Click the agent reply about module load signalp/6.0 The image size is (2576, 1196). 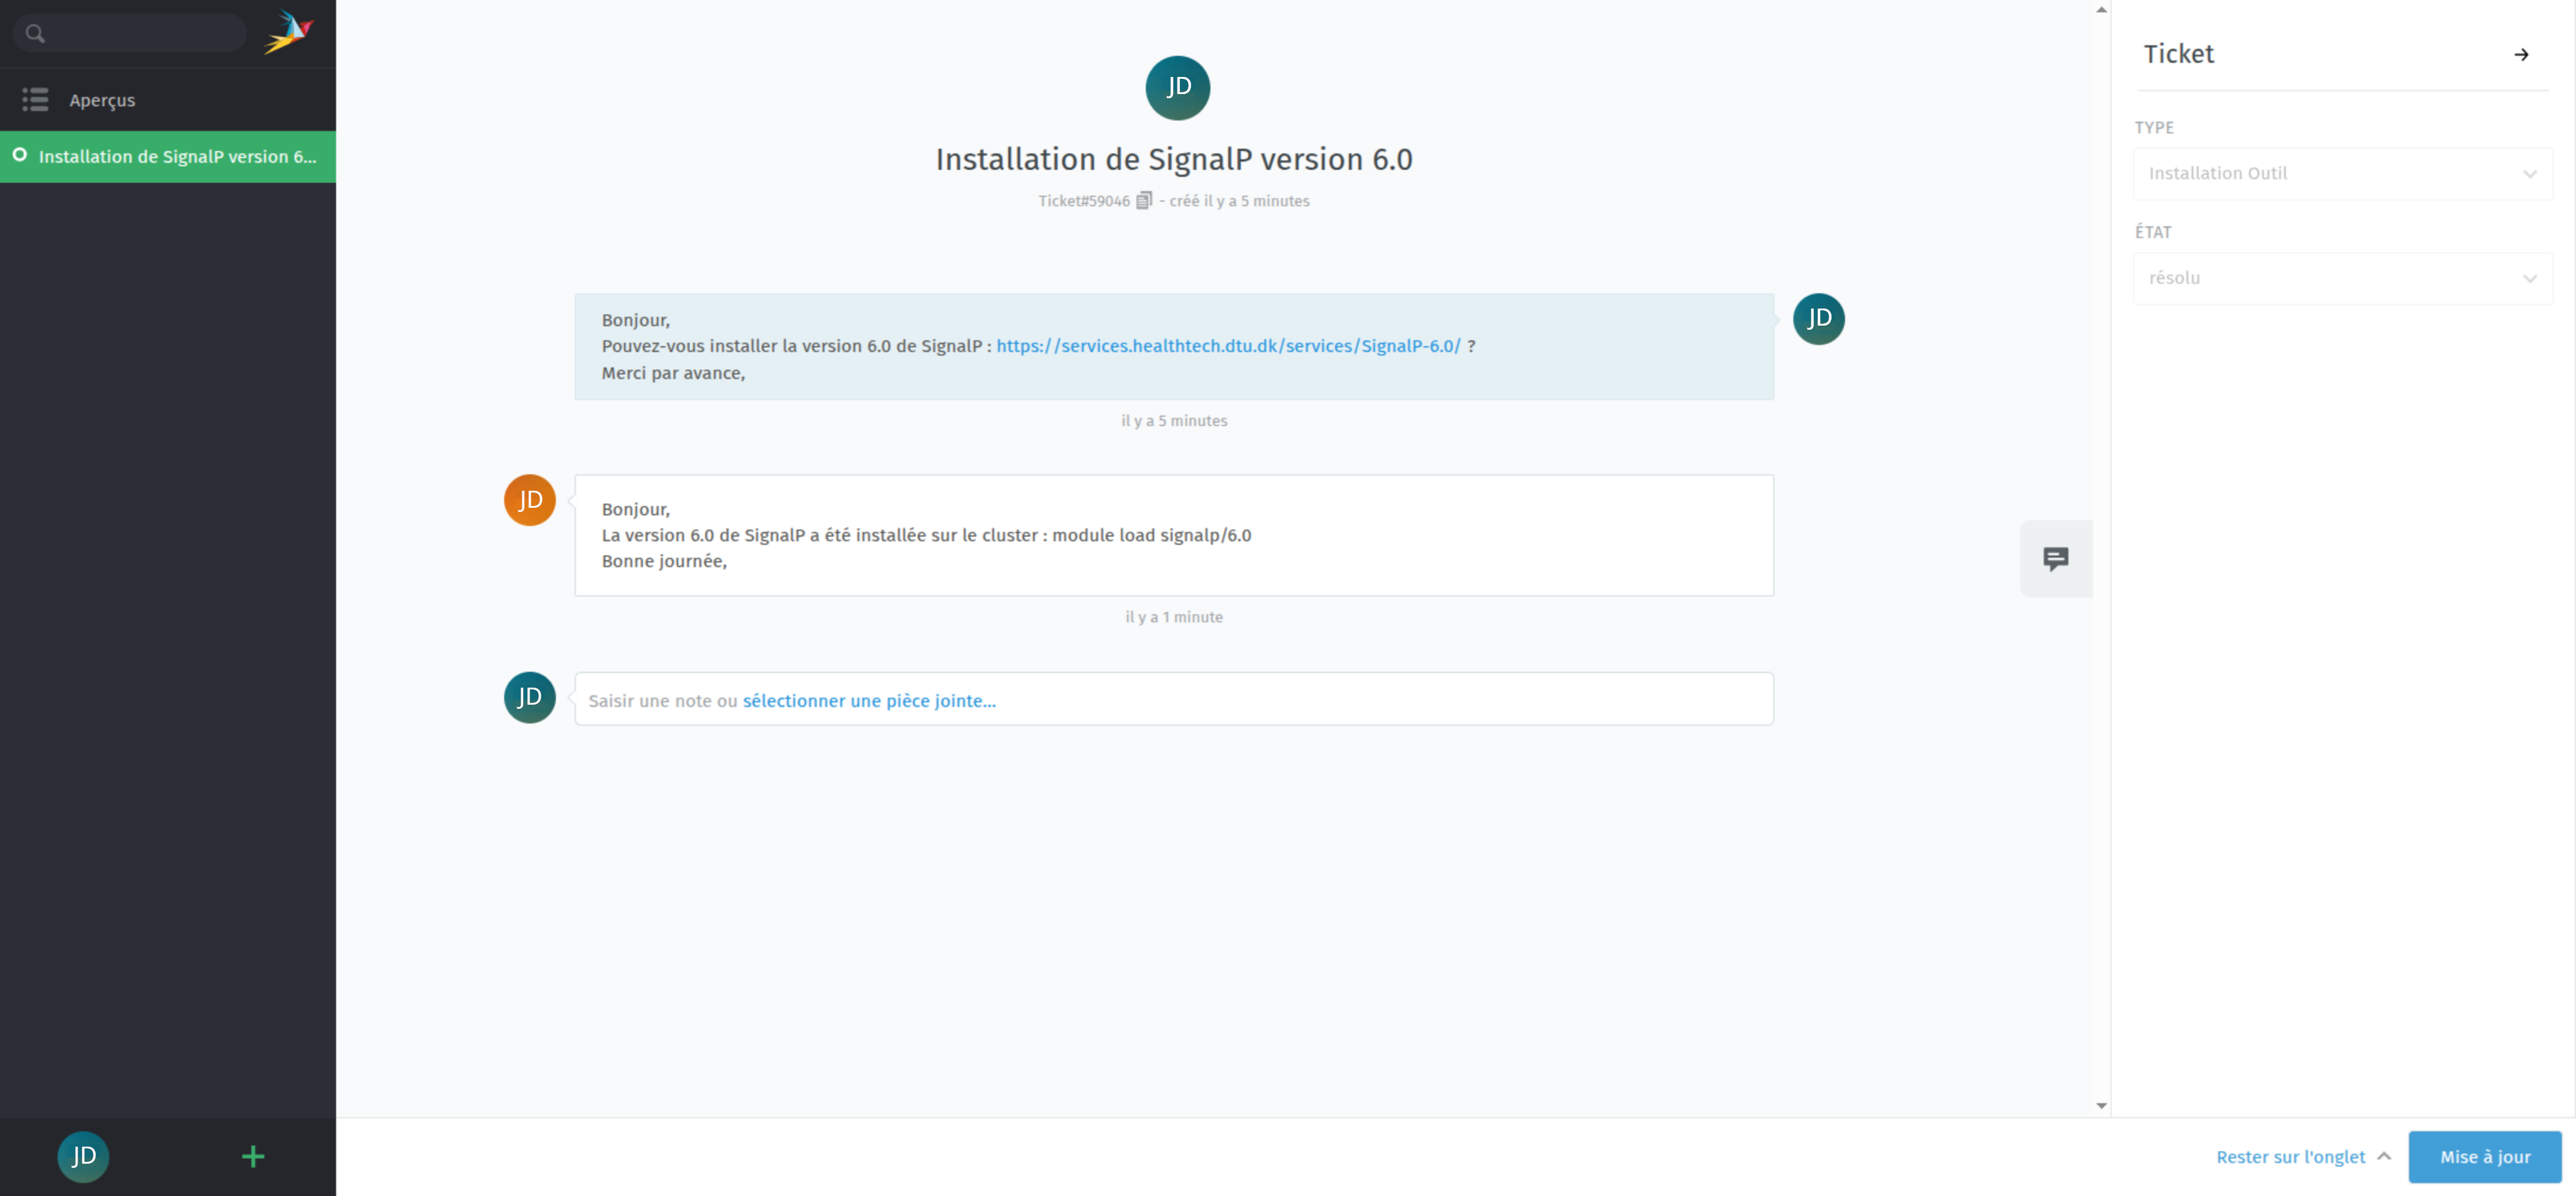click(1174, 536)
